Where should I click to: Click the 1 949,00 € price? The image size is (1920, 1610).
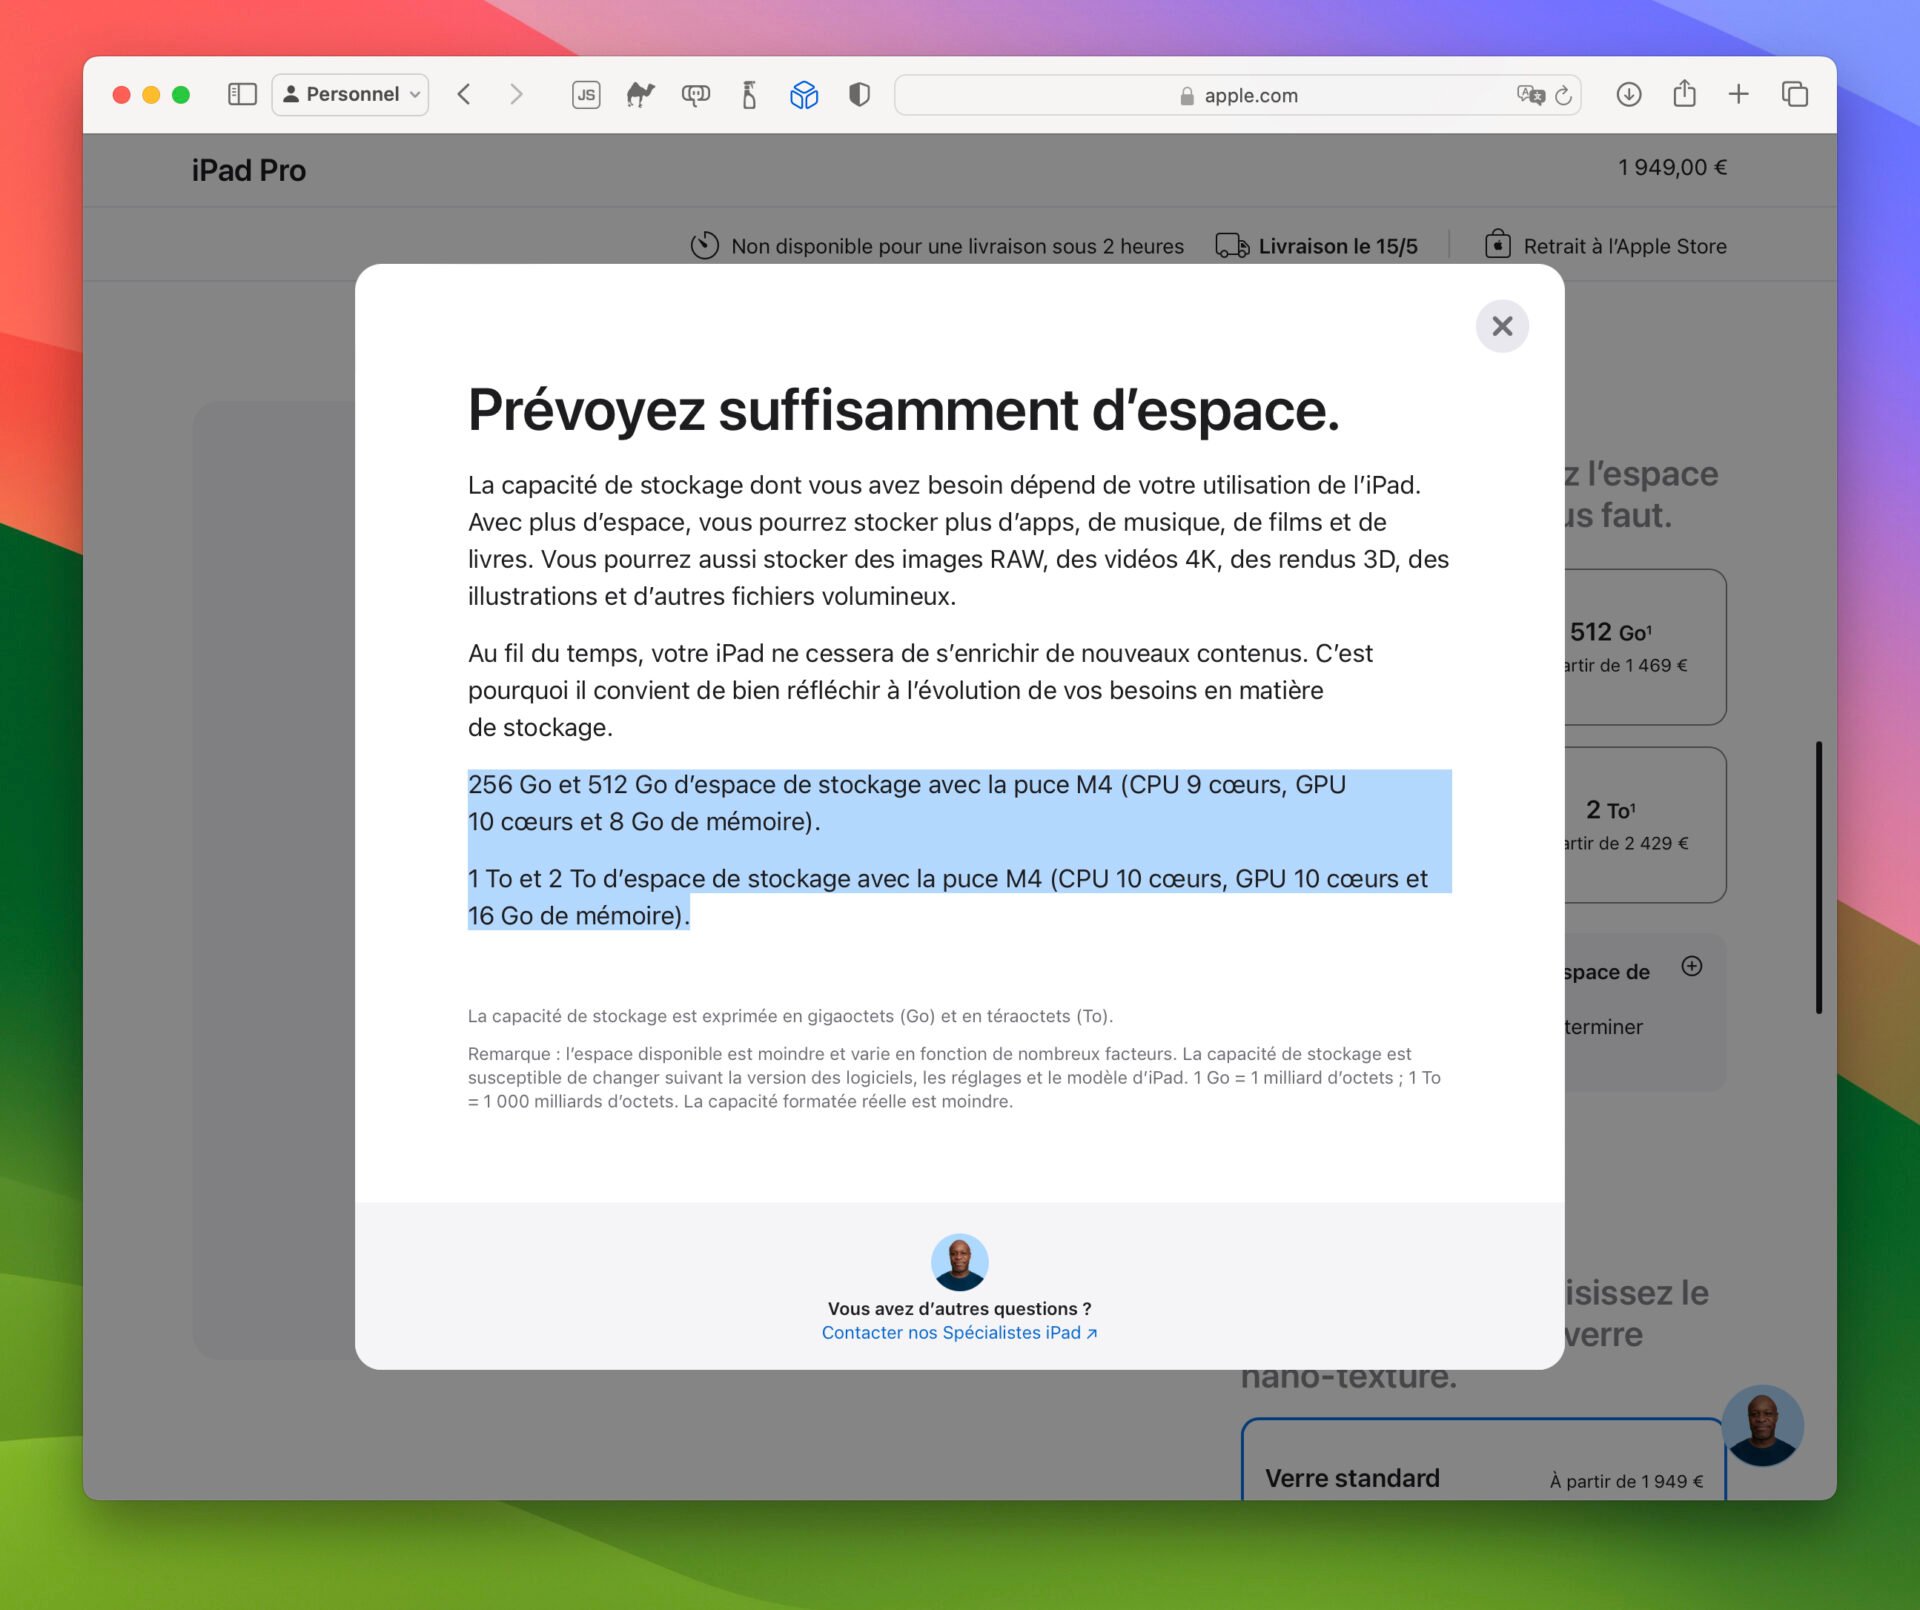coord(1672,168)
